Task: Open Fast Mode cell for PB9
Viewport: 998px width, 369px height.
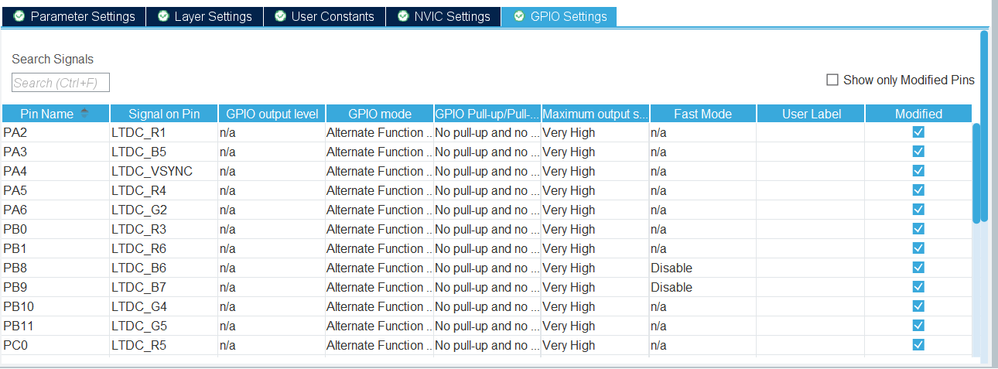Action: (x=703, y=287)
